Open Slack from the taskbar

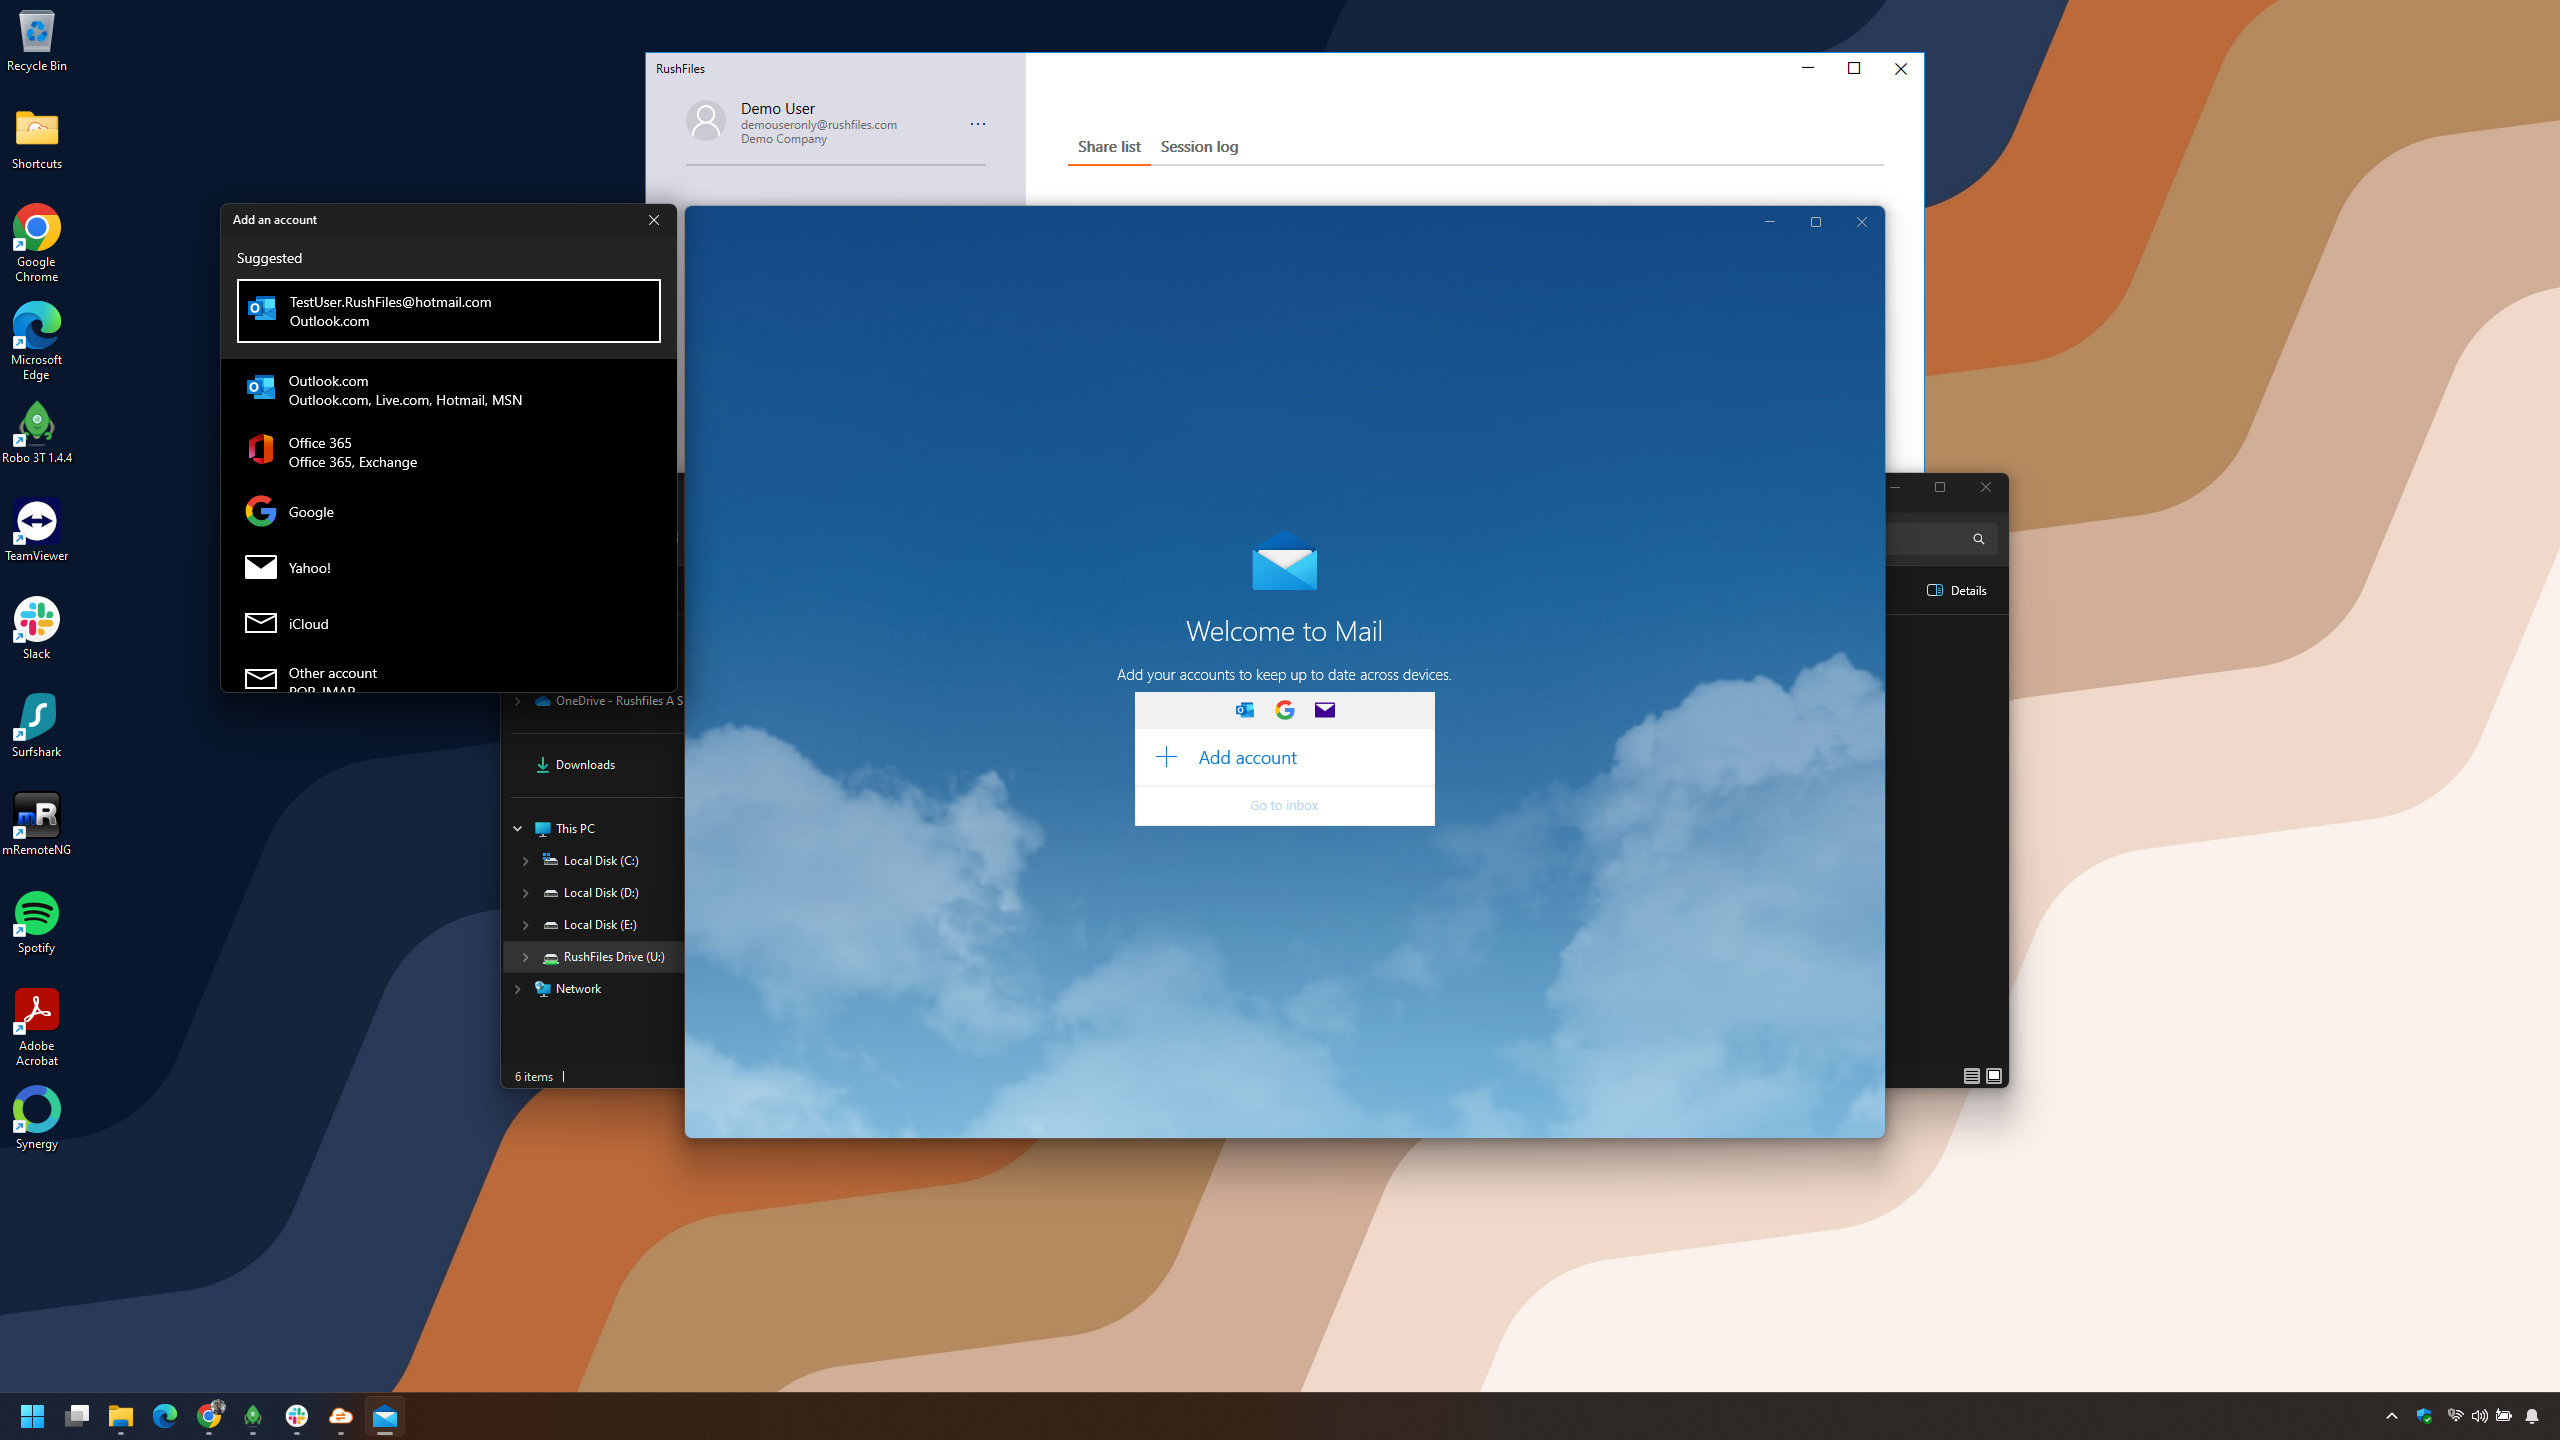(x=297, y=1416)
